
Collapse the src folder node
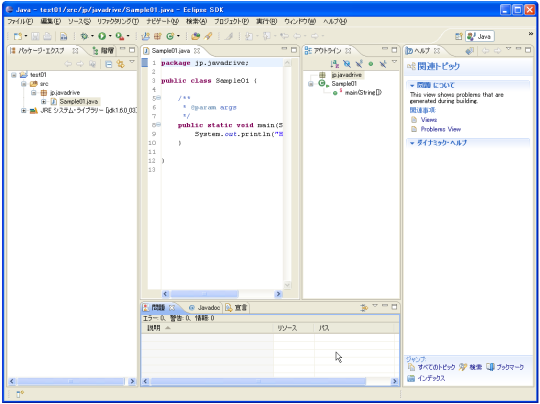[24, 84]
